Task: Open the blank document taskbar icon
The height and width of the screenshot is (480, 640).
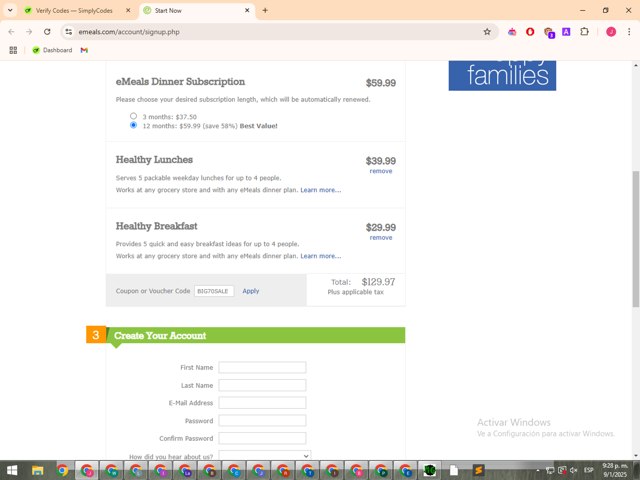Action: click(454, 470)
